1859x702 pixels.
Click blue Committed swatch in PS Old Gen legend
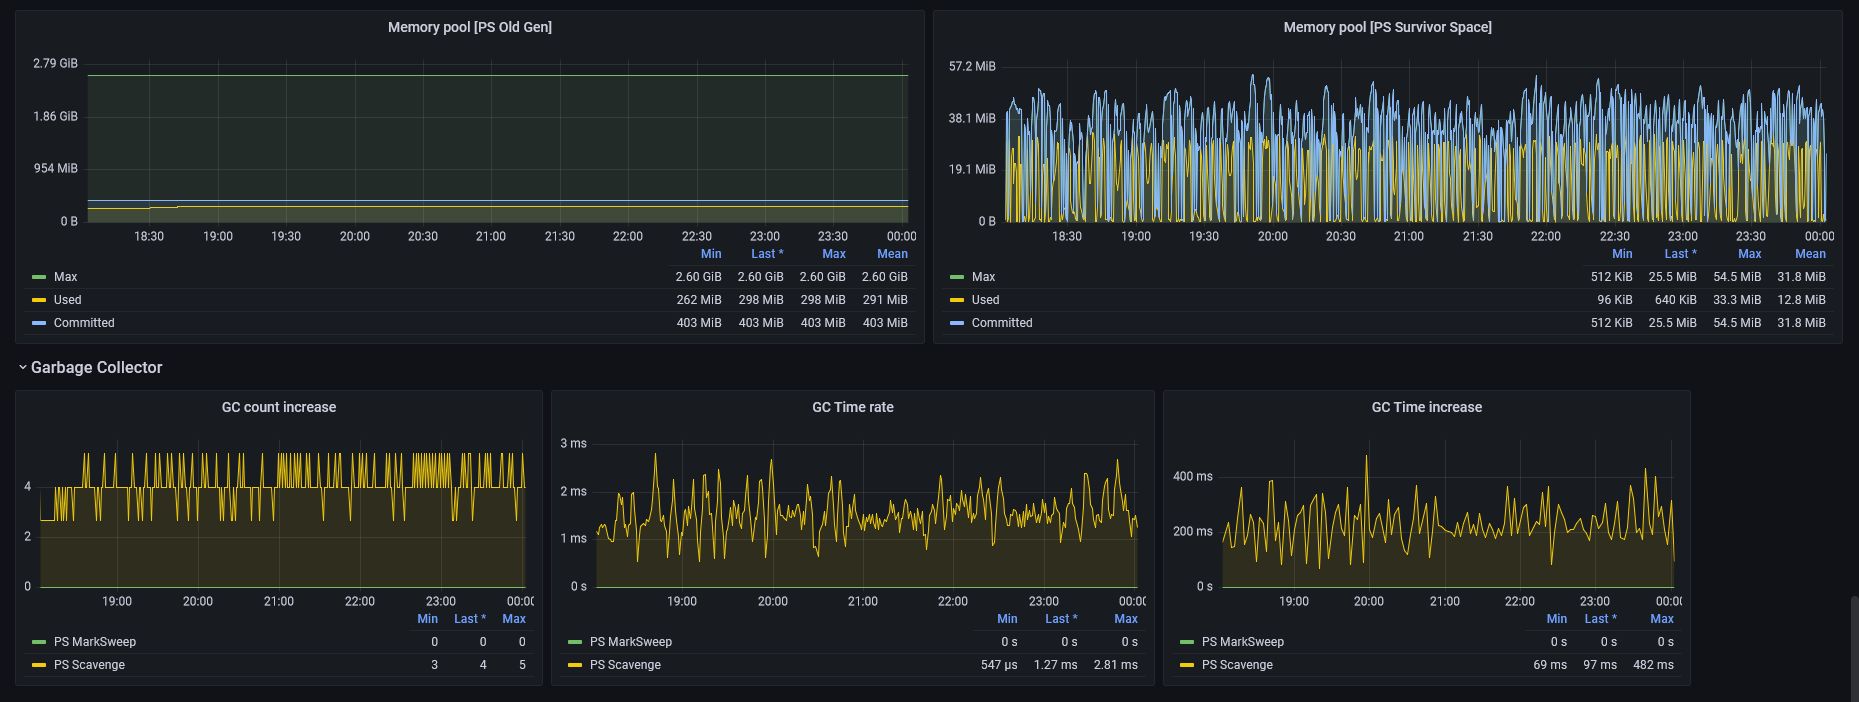coord(39,323)
